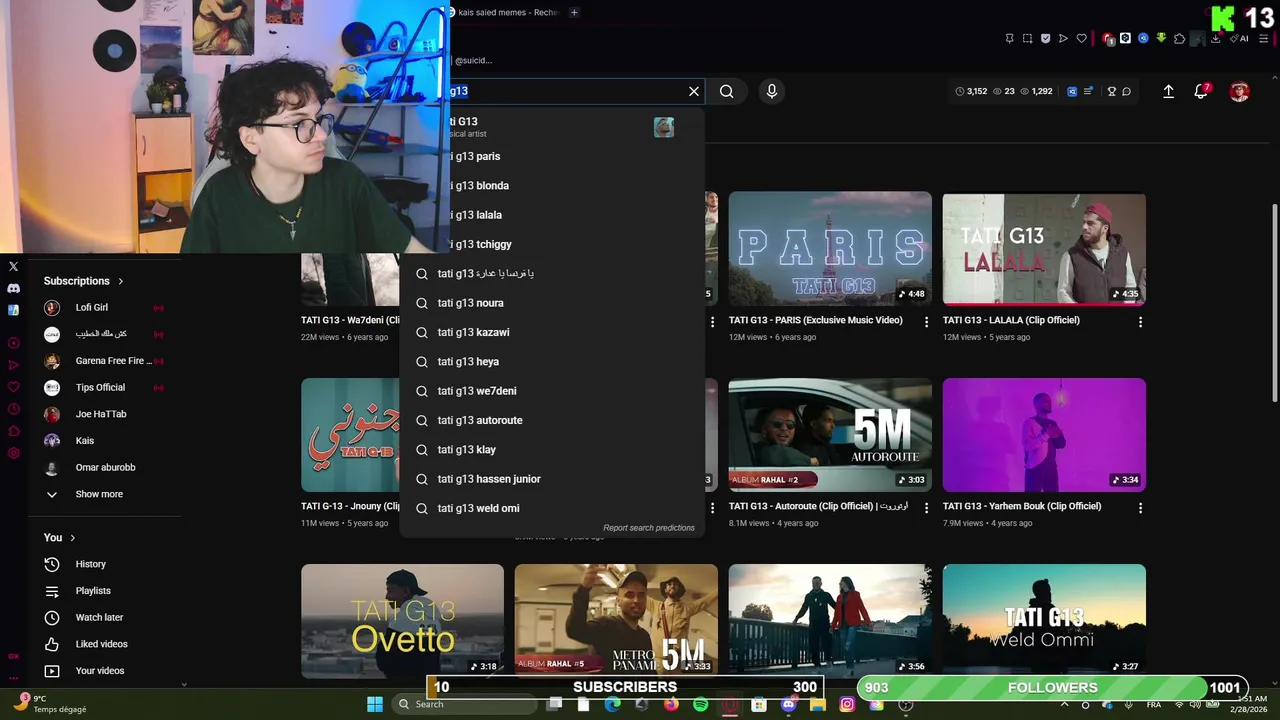Click the trophy icon in the stats bar
Viewport: 1280px width, 720px height.
[1111, 91]
